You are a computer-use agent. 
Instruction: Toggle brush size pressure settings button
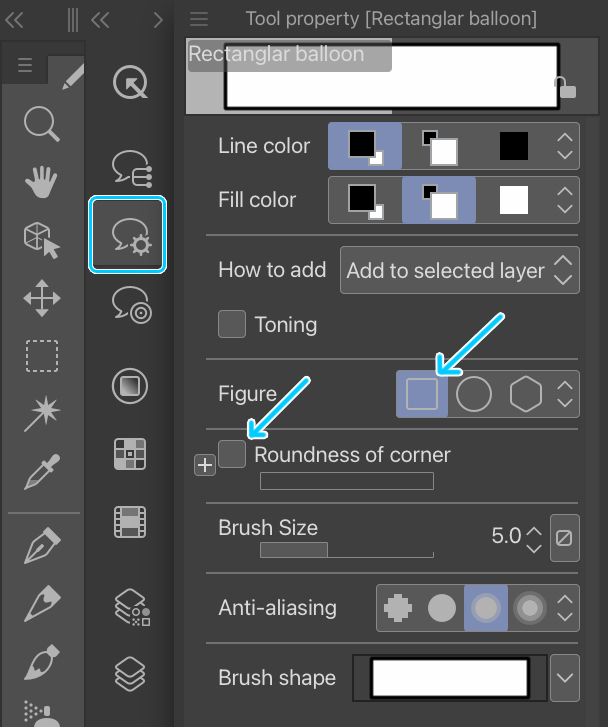click(x=563, y=537)
